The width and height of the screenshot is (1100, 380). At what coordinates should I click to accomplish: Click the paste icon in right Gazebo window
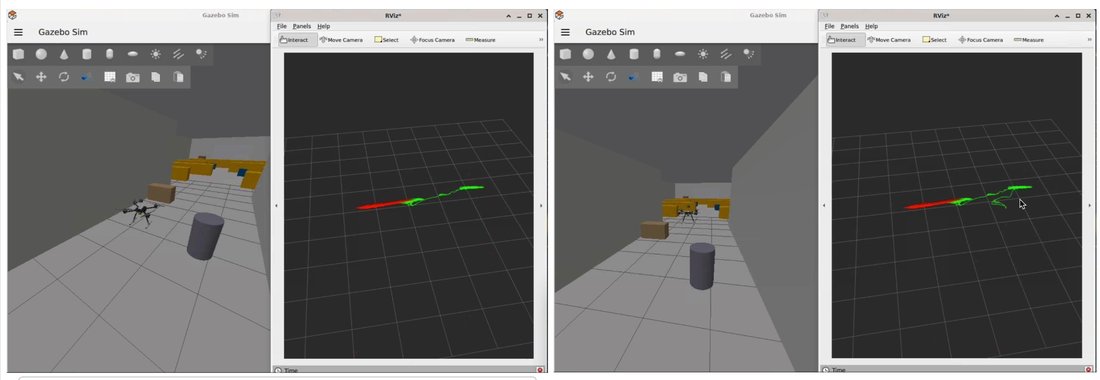click(x=725, y=77)
